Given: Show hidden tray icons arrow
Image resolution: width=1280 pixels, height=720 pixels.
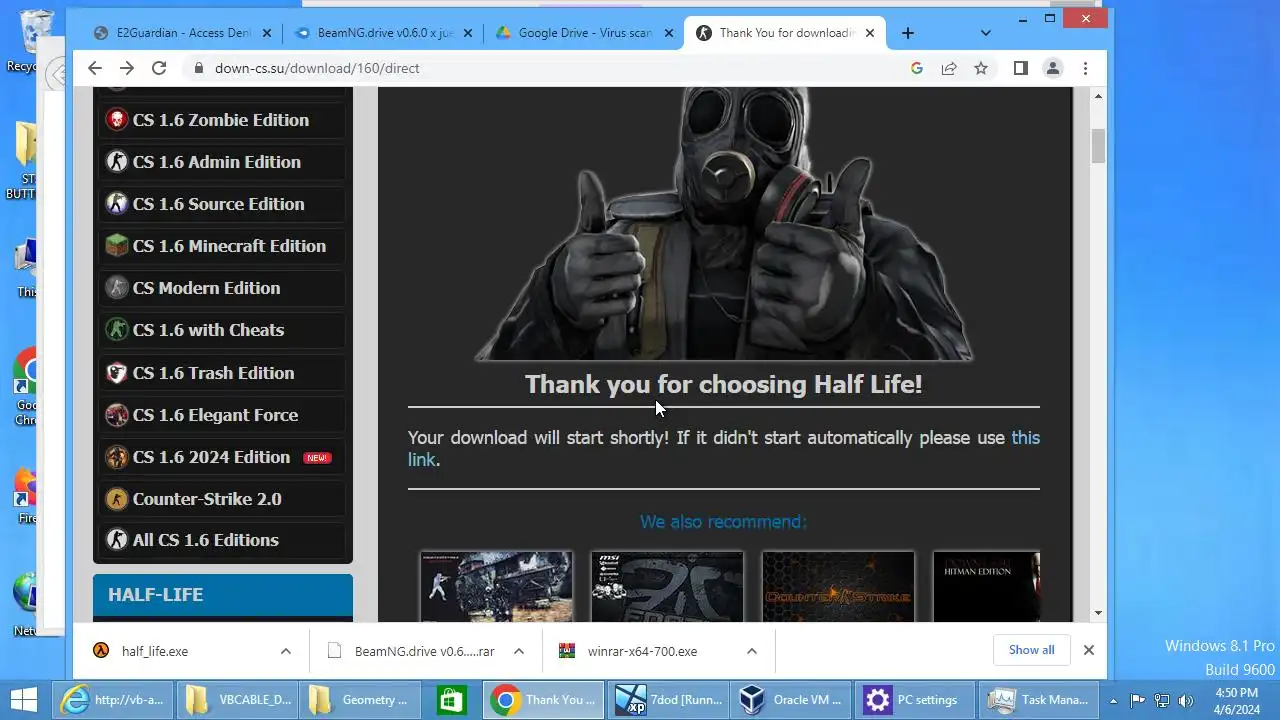Looking at the screenshot, I should 1113,700.
